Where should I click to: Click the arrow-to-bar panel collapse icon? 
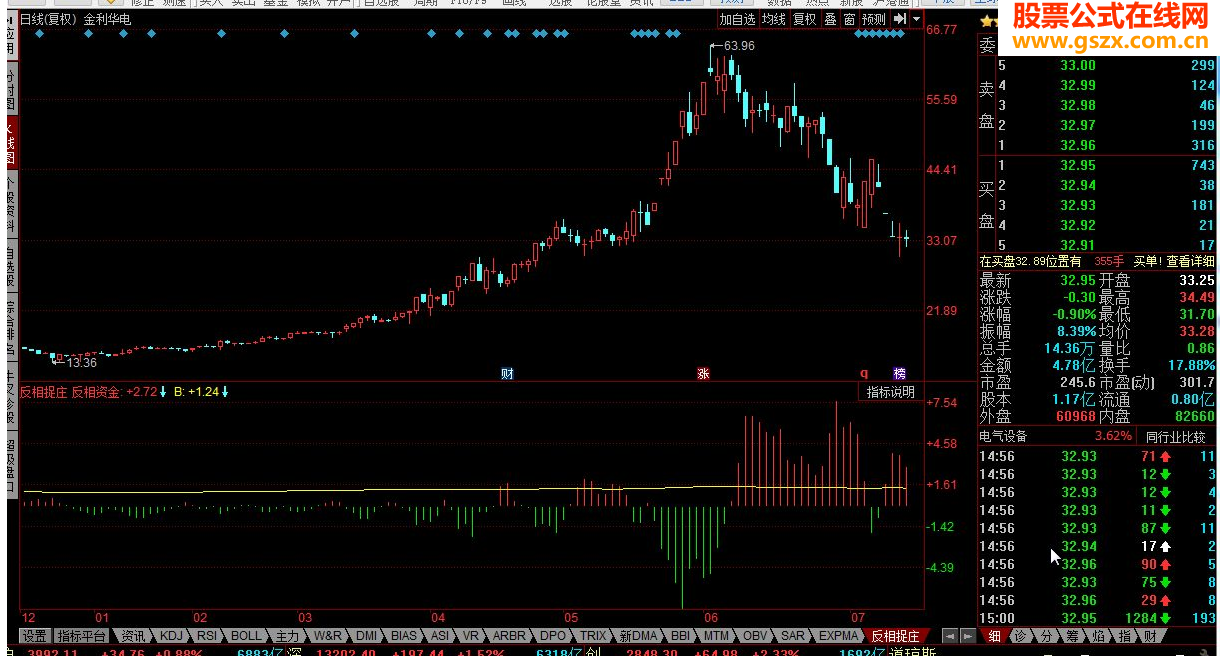coord(899,19)
